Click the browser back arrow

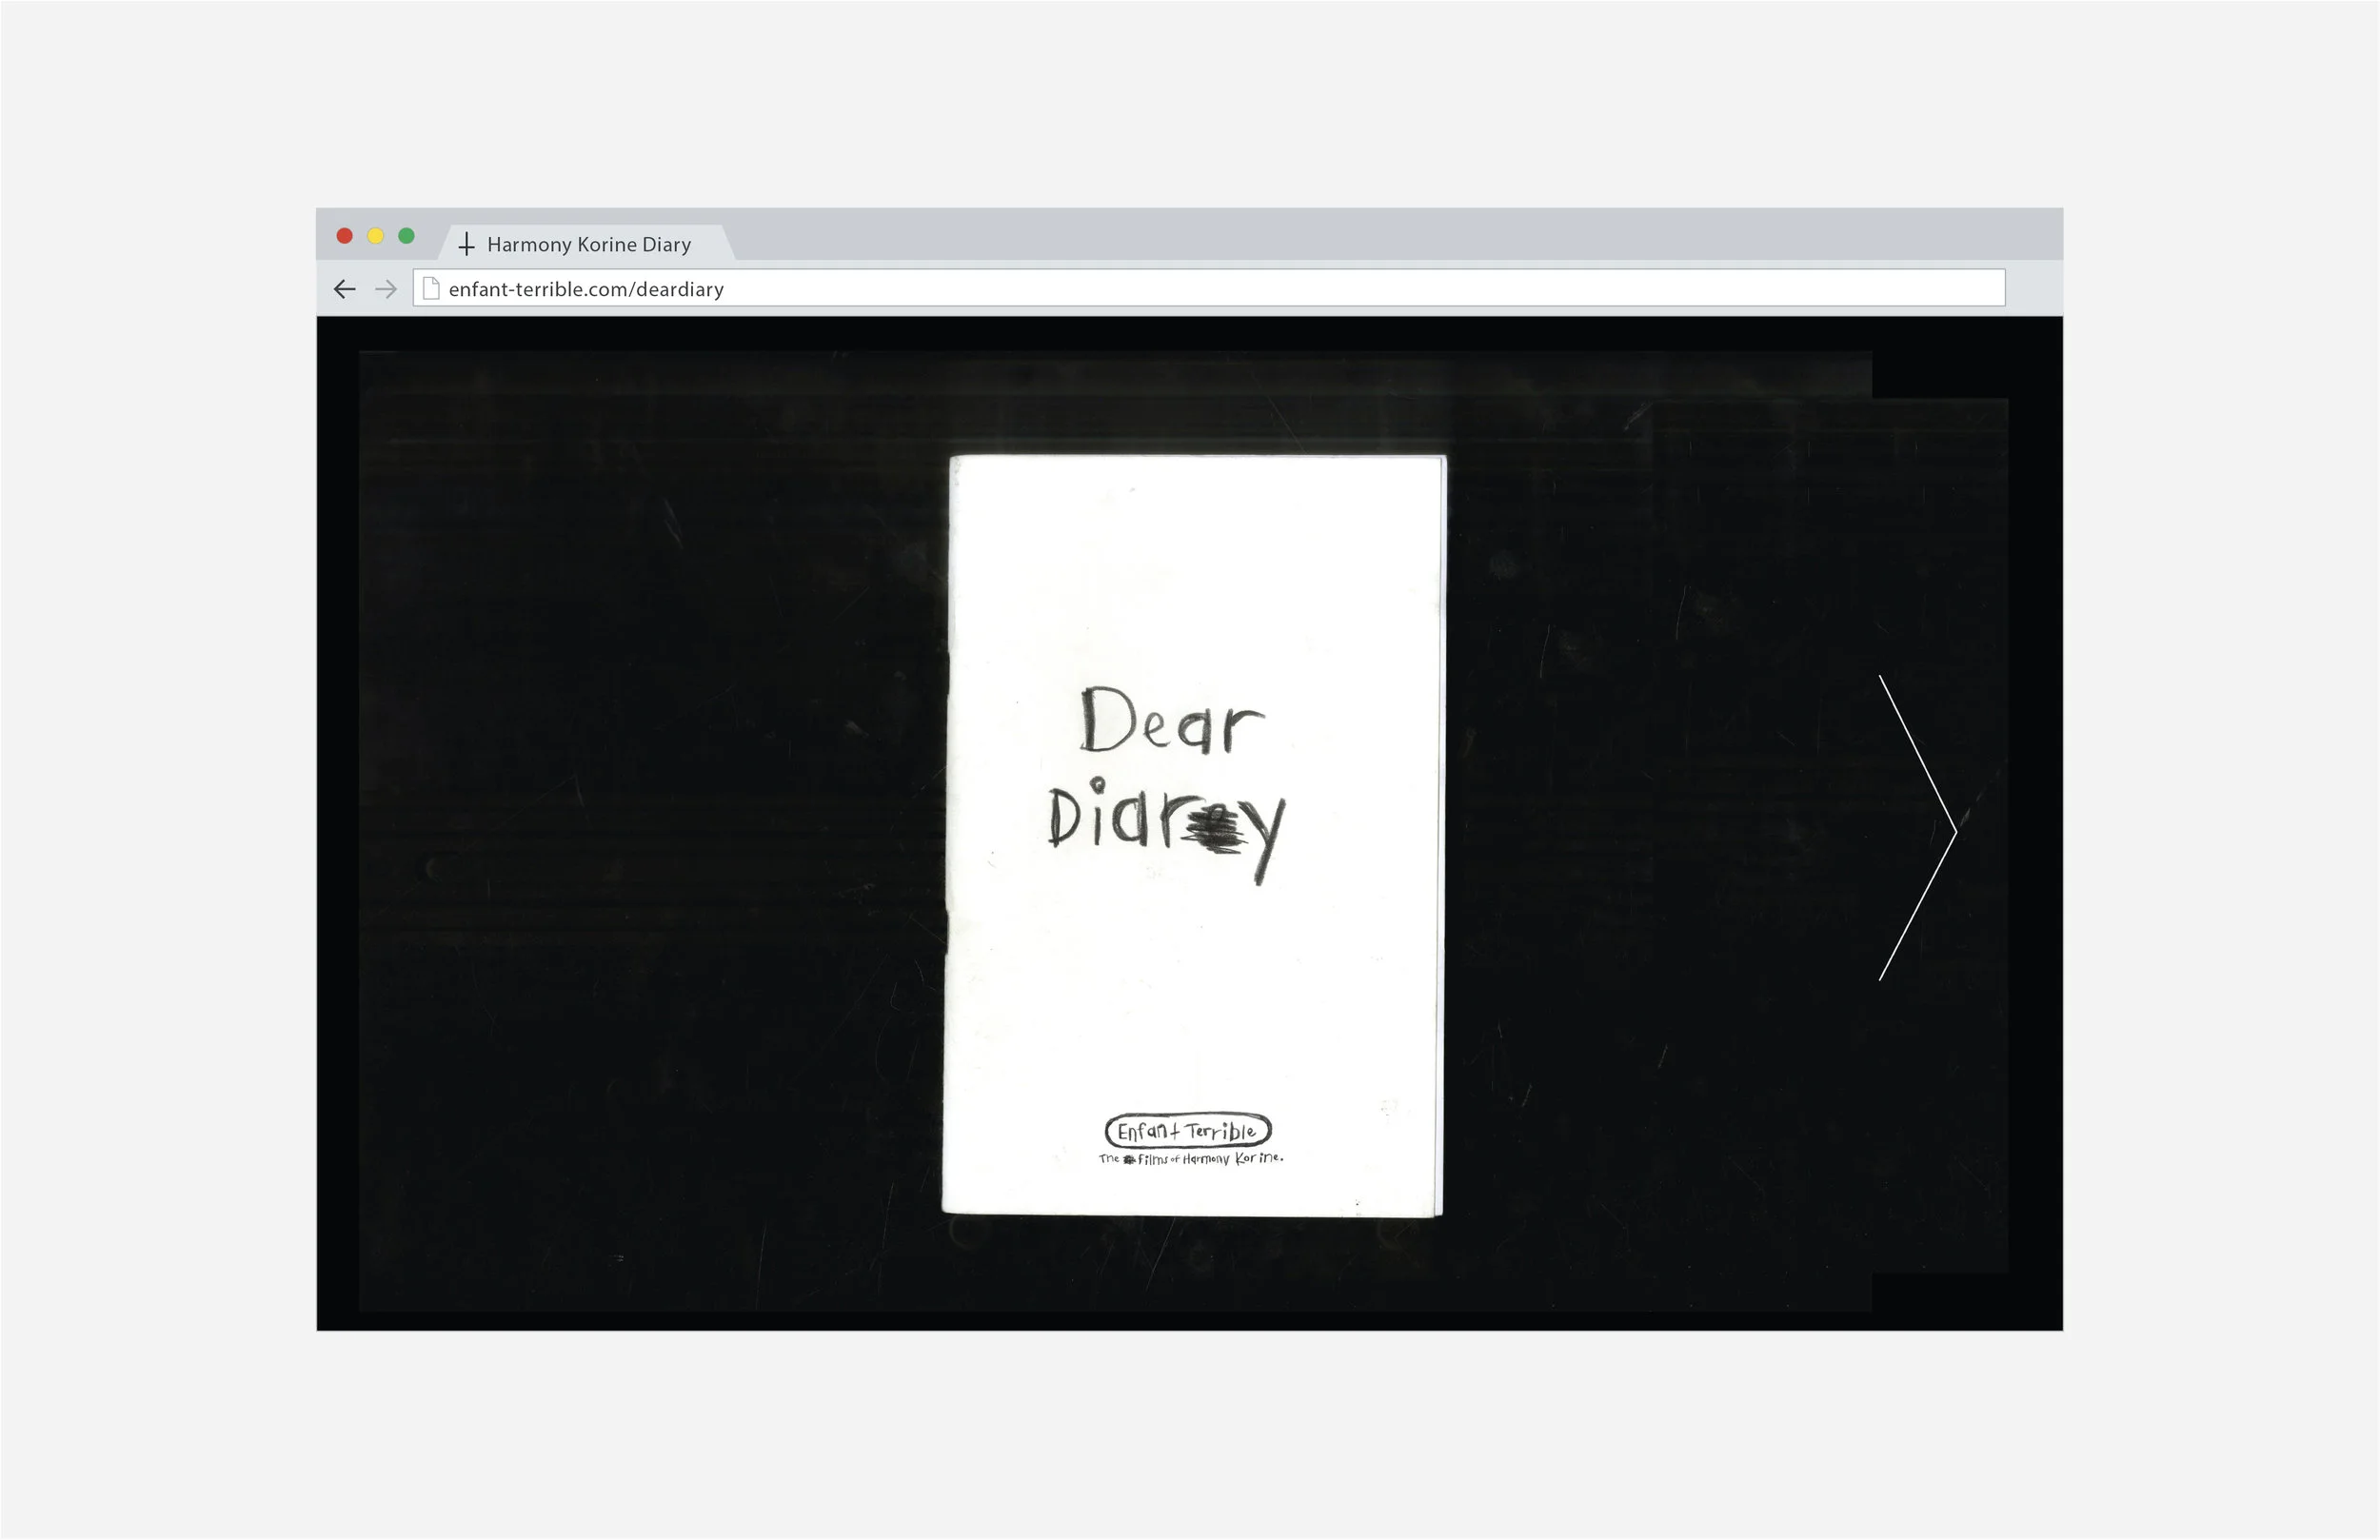point(344,289)
